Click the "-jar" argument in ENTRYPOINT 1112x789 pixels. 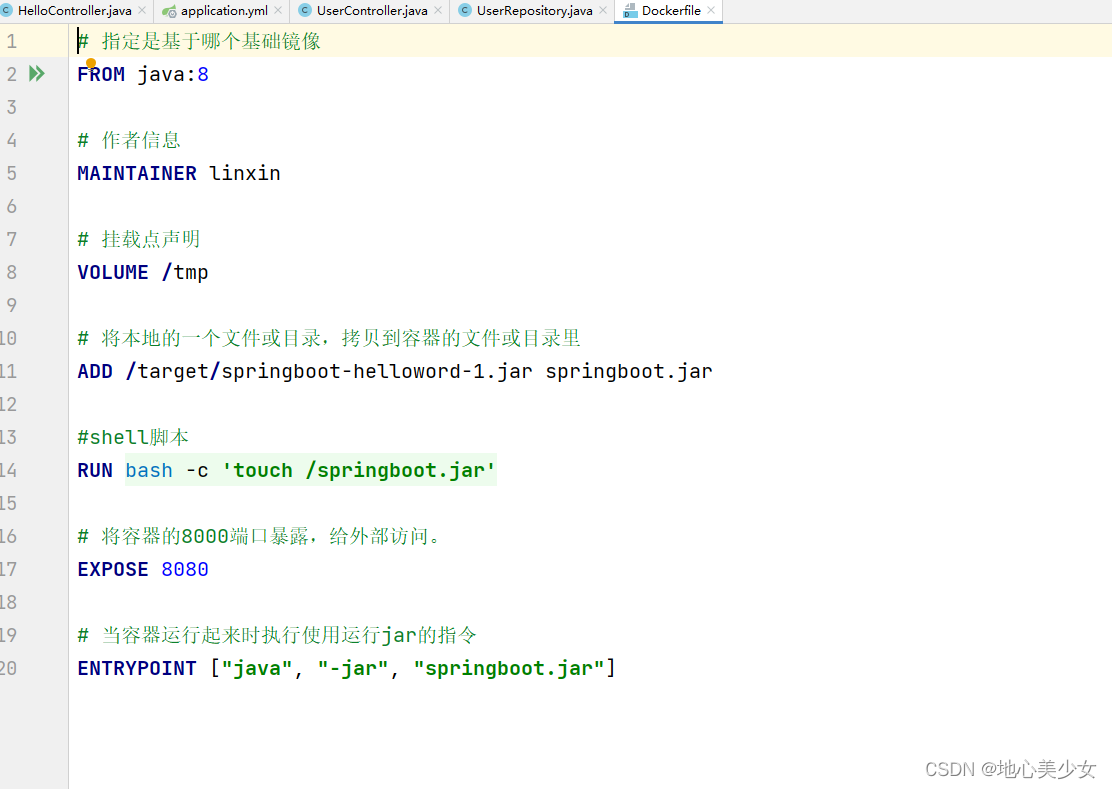tap(353, 668)
